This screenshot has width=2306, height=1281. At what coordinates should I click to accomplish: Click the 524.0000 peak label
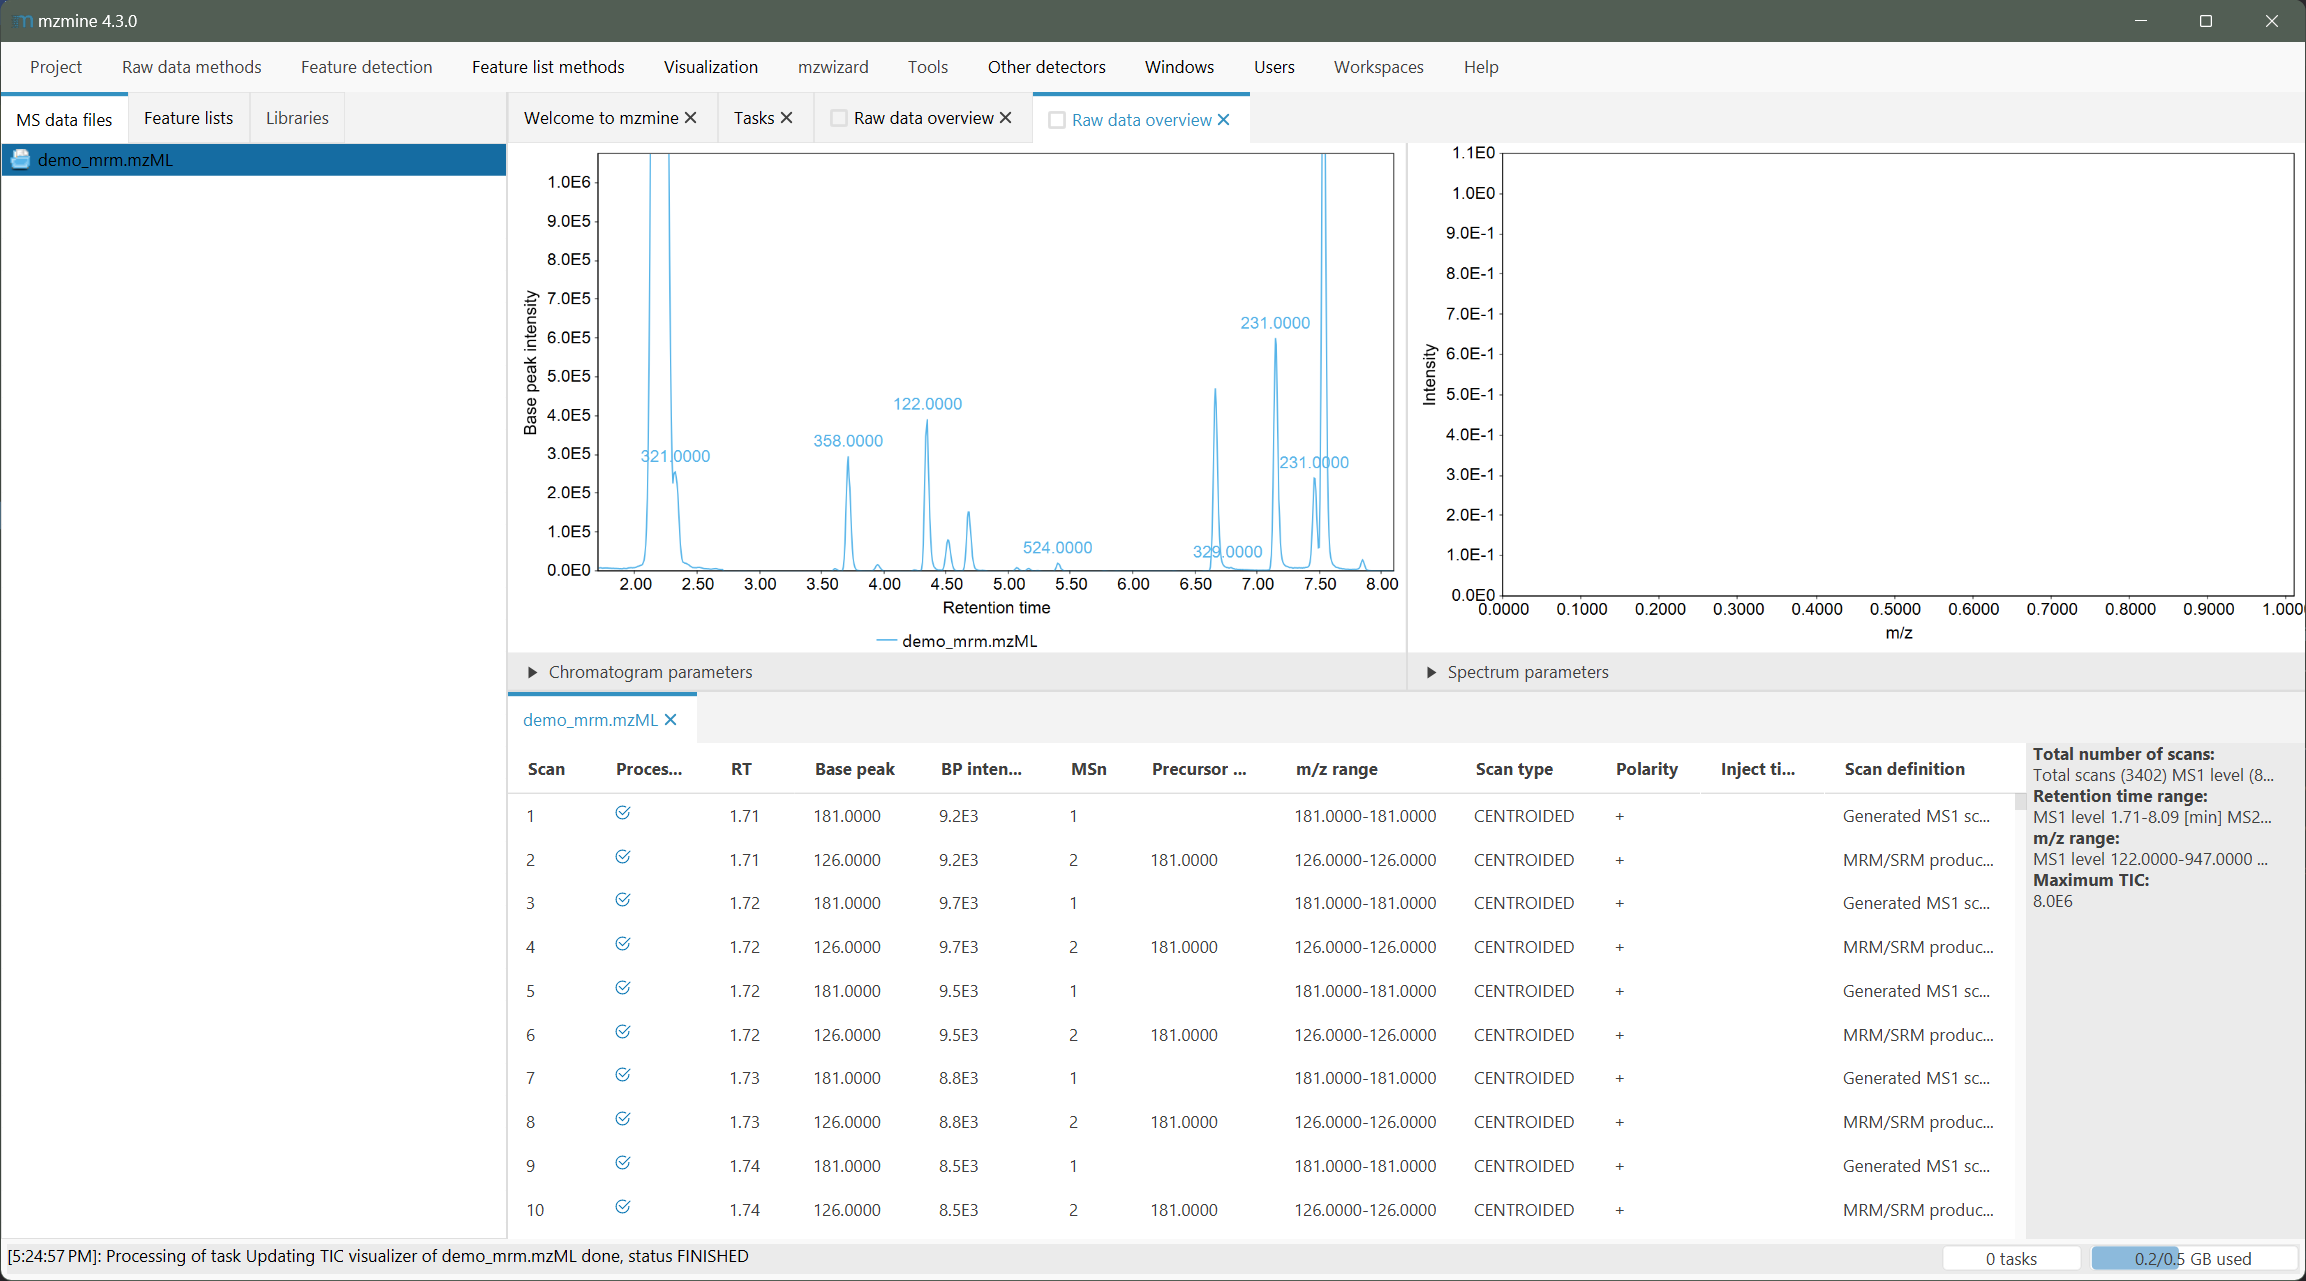click(x=1057, y=548)
